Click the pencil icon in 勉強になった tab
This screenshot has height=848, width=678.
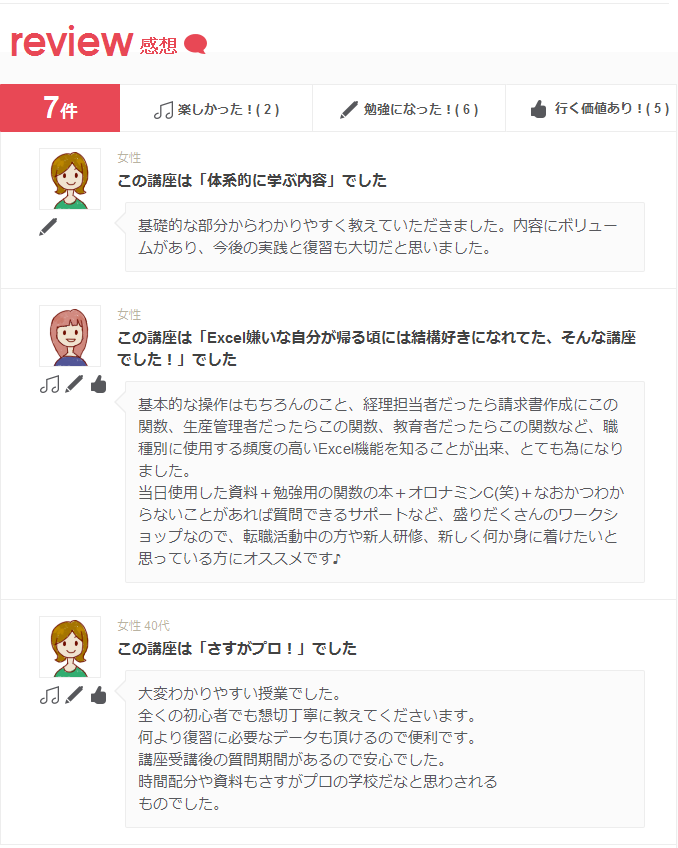tap(349, 110)
